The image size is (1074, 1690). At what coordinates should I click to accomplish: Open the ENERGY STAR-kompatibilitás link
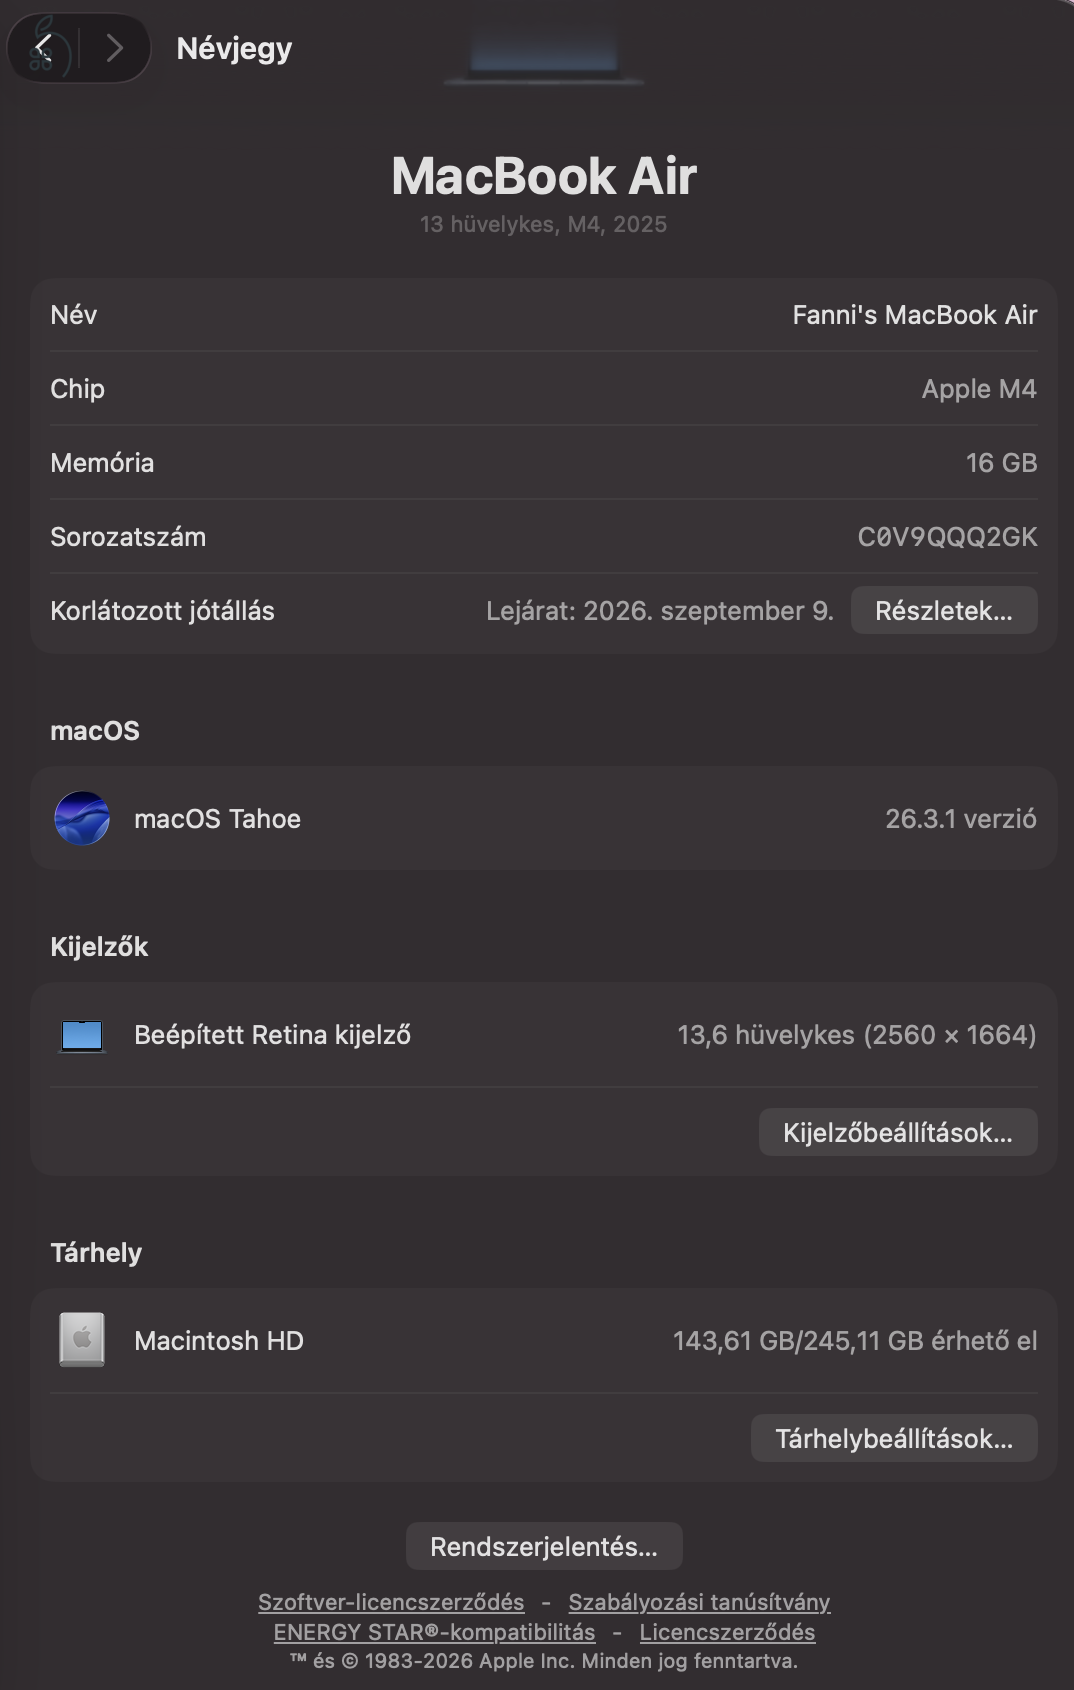(x=434, y=1632)
